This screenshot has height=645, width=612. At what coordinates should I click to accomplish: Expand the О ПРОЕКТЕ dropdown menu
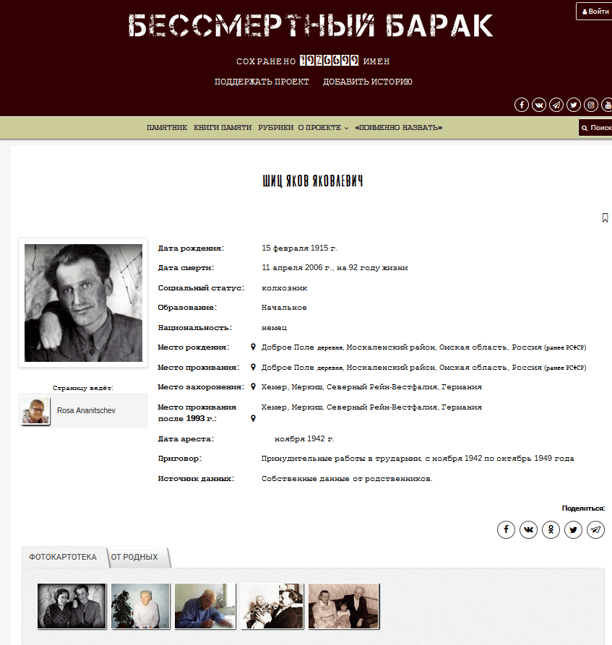pos(323,128)
